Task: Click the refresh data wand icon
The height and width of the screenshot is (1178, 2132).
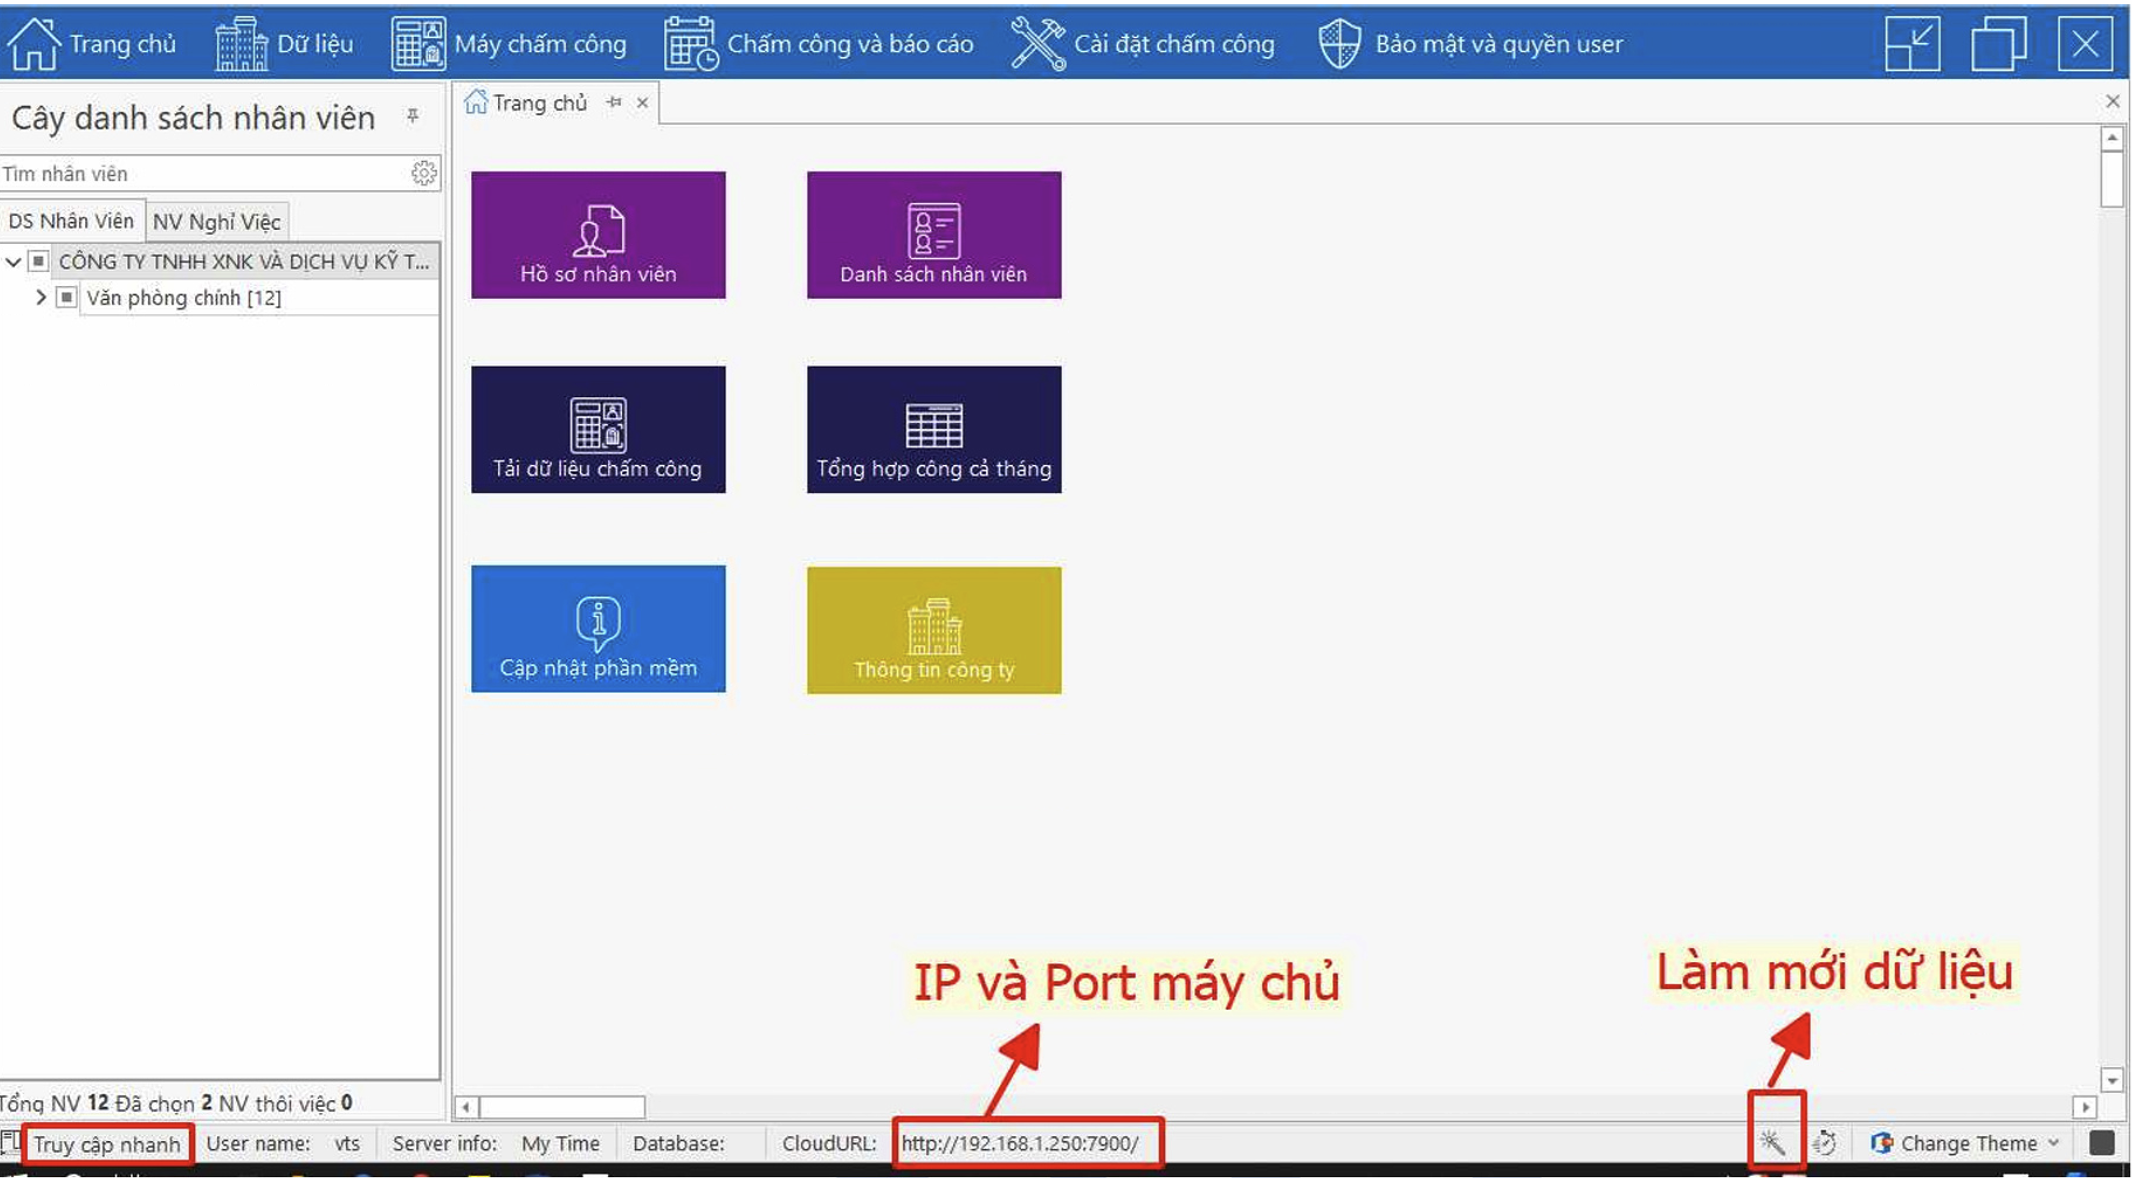Action: [x=1775, y=1143]
